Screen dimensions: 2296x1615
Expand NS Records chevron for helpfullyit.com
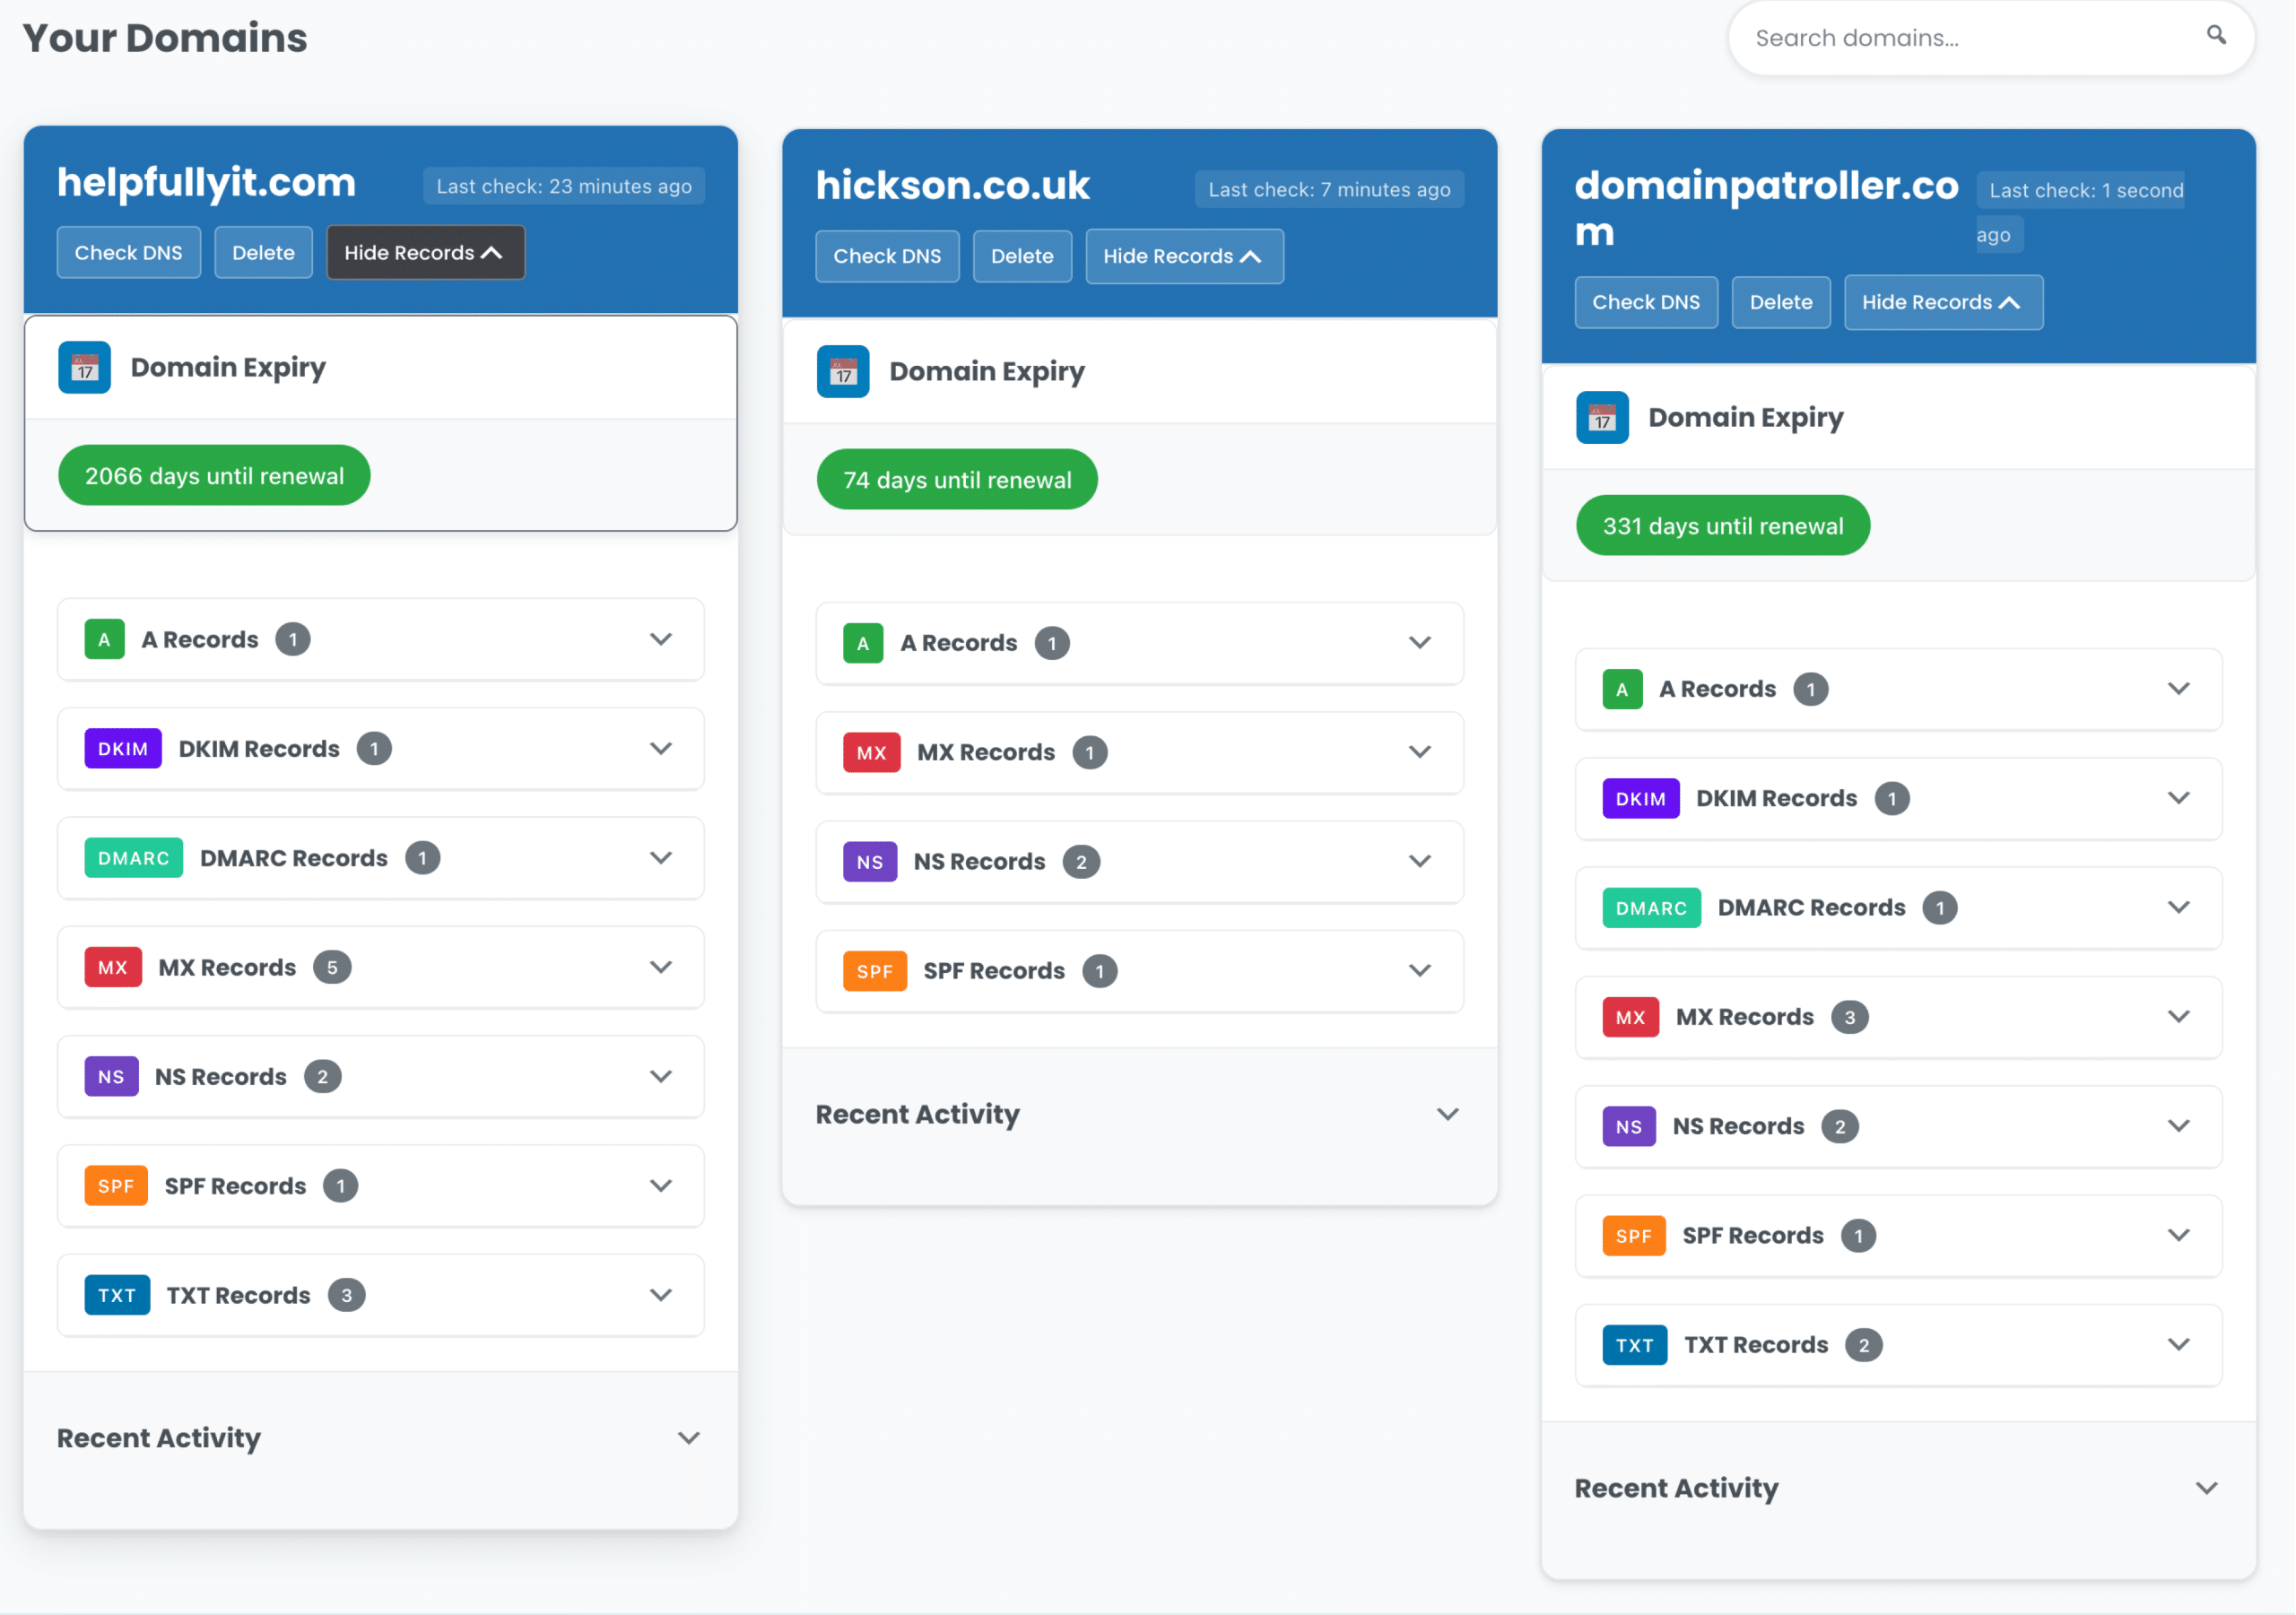click(x=661, y=1077)
